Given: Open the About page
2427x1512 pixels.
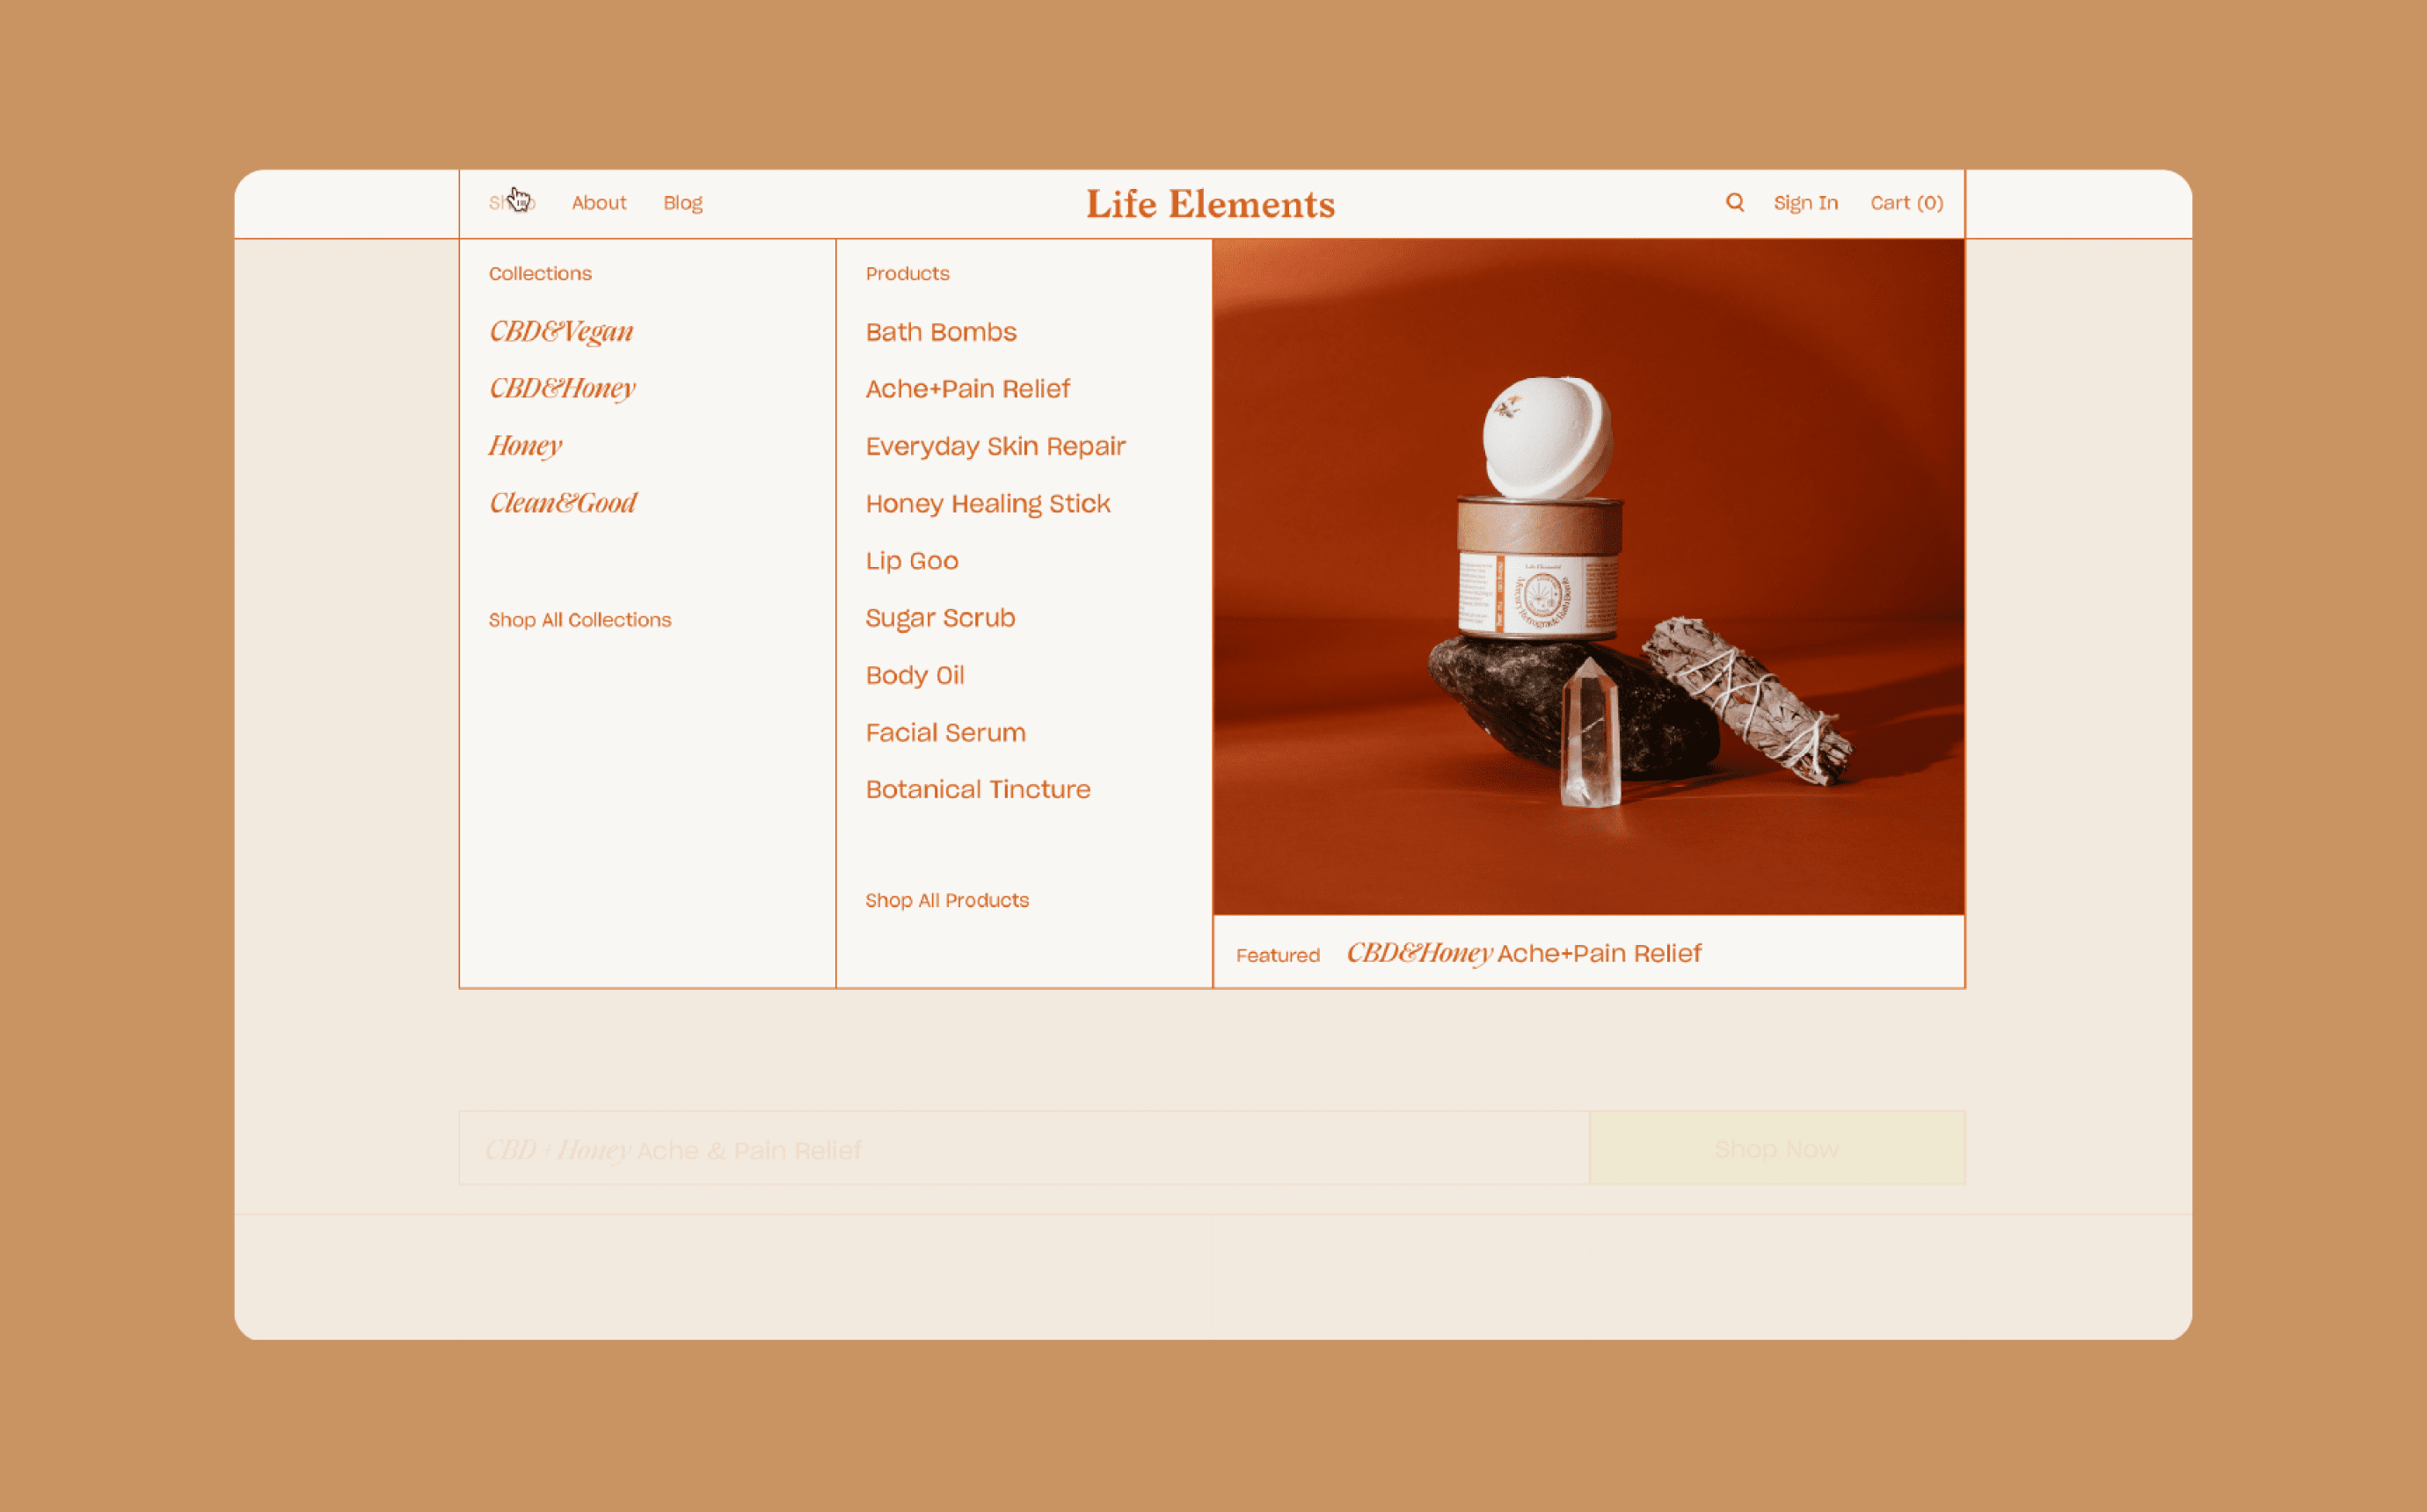Looking at the screenshot, I should [598, 203].
